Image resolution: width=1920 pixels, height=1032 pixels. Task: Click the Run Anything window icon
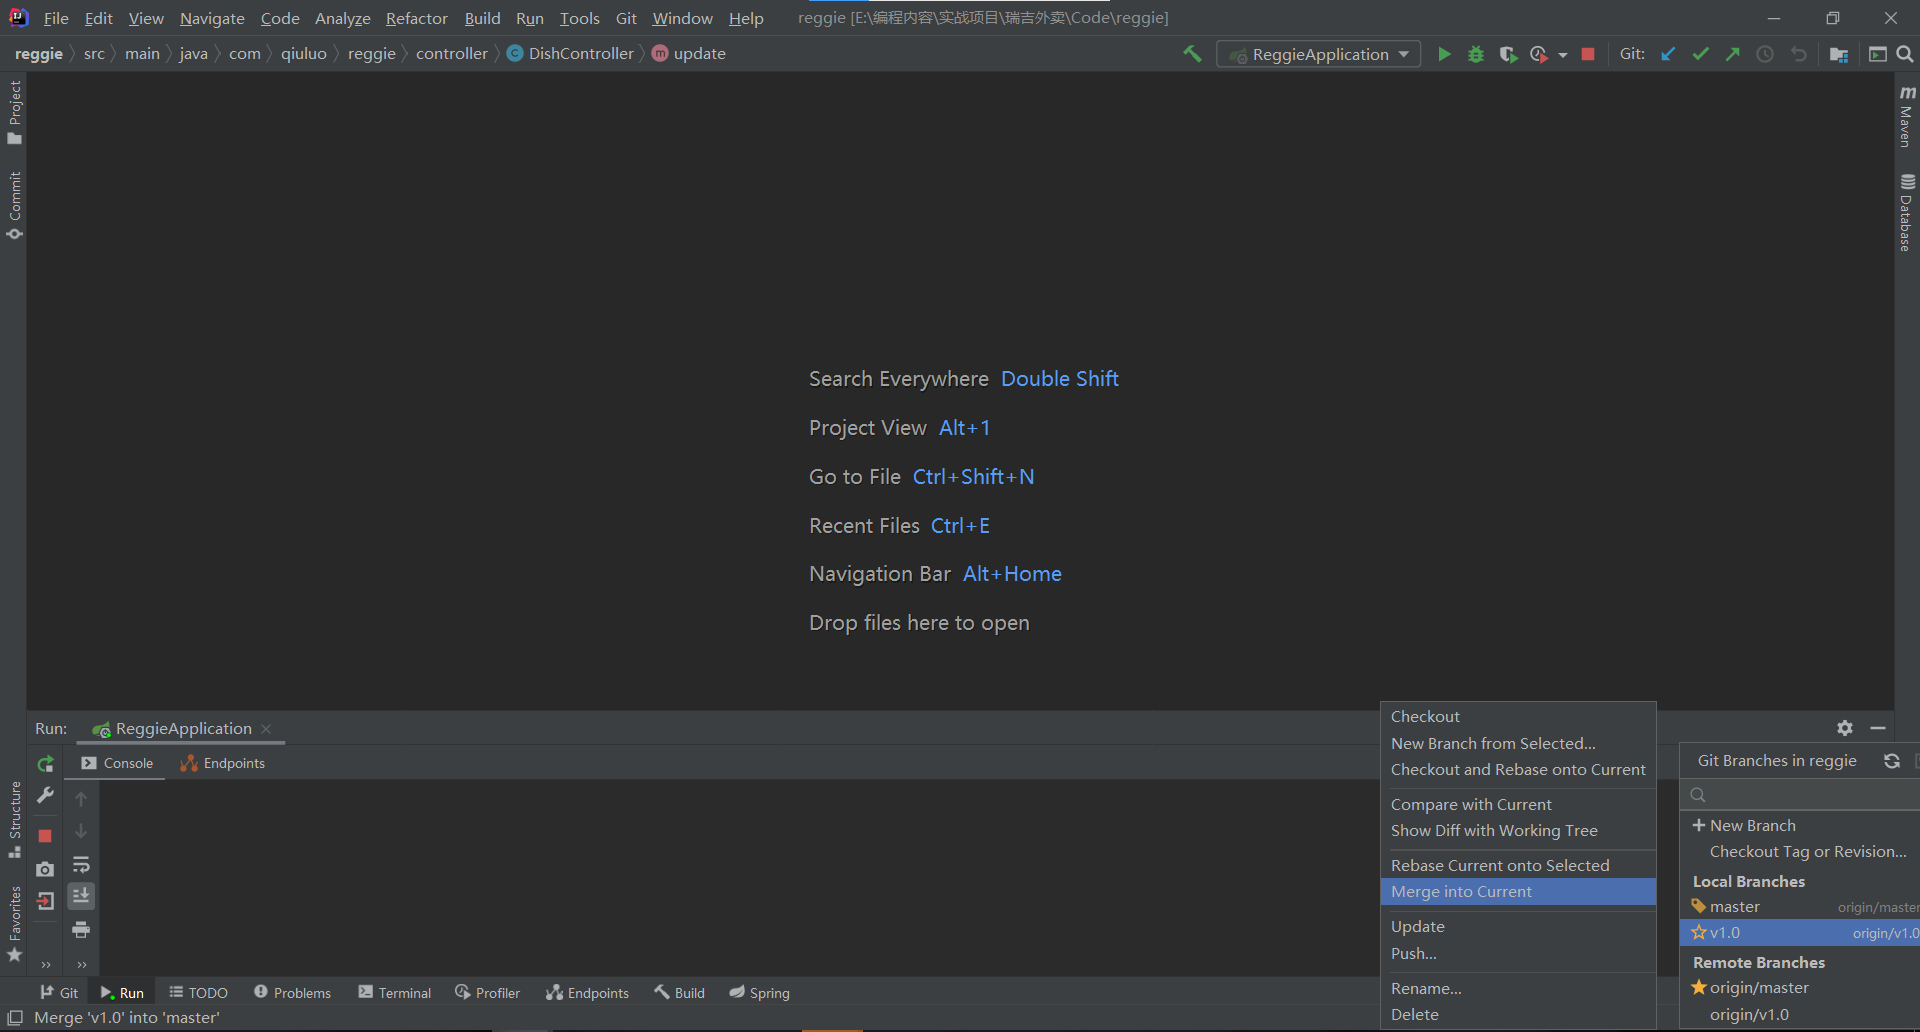(x=1878, y=54)
